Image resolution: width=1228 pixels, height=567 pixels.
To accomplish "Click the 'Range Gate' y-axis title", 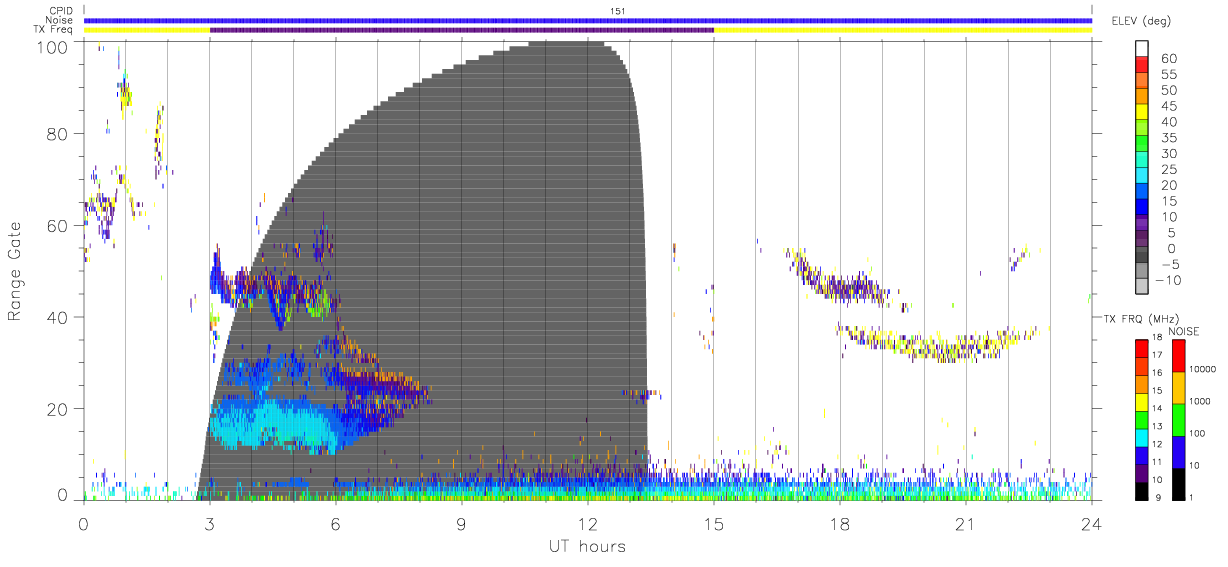I will click(17, 271).
